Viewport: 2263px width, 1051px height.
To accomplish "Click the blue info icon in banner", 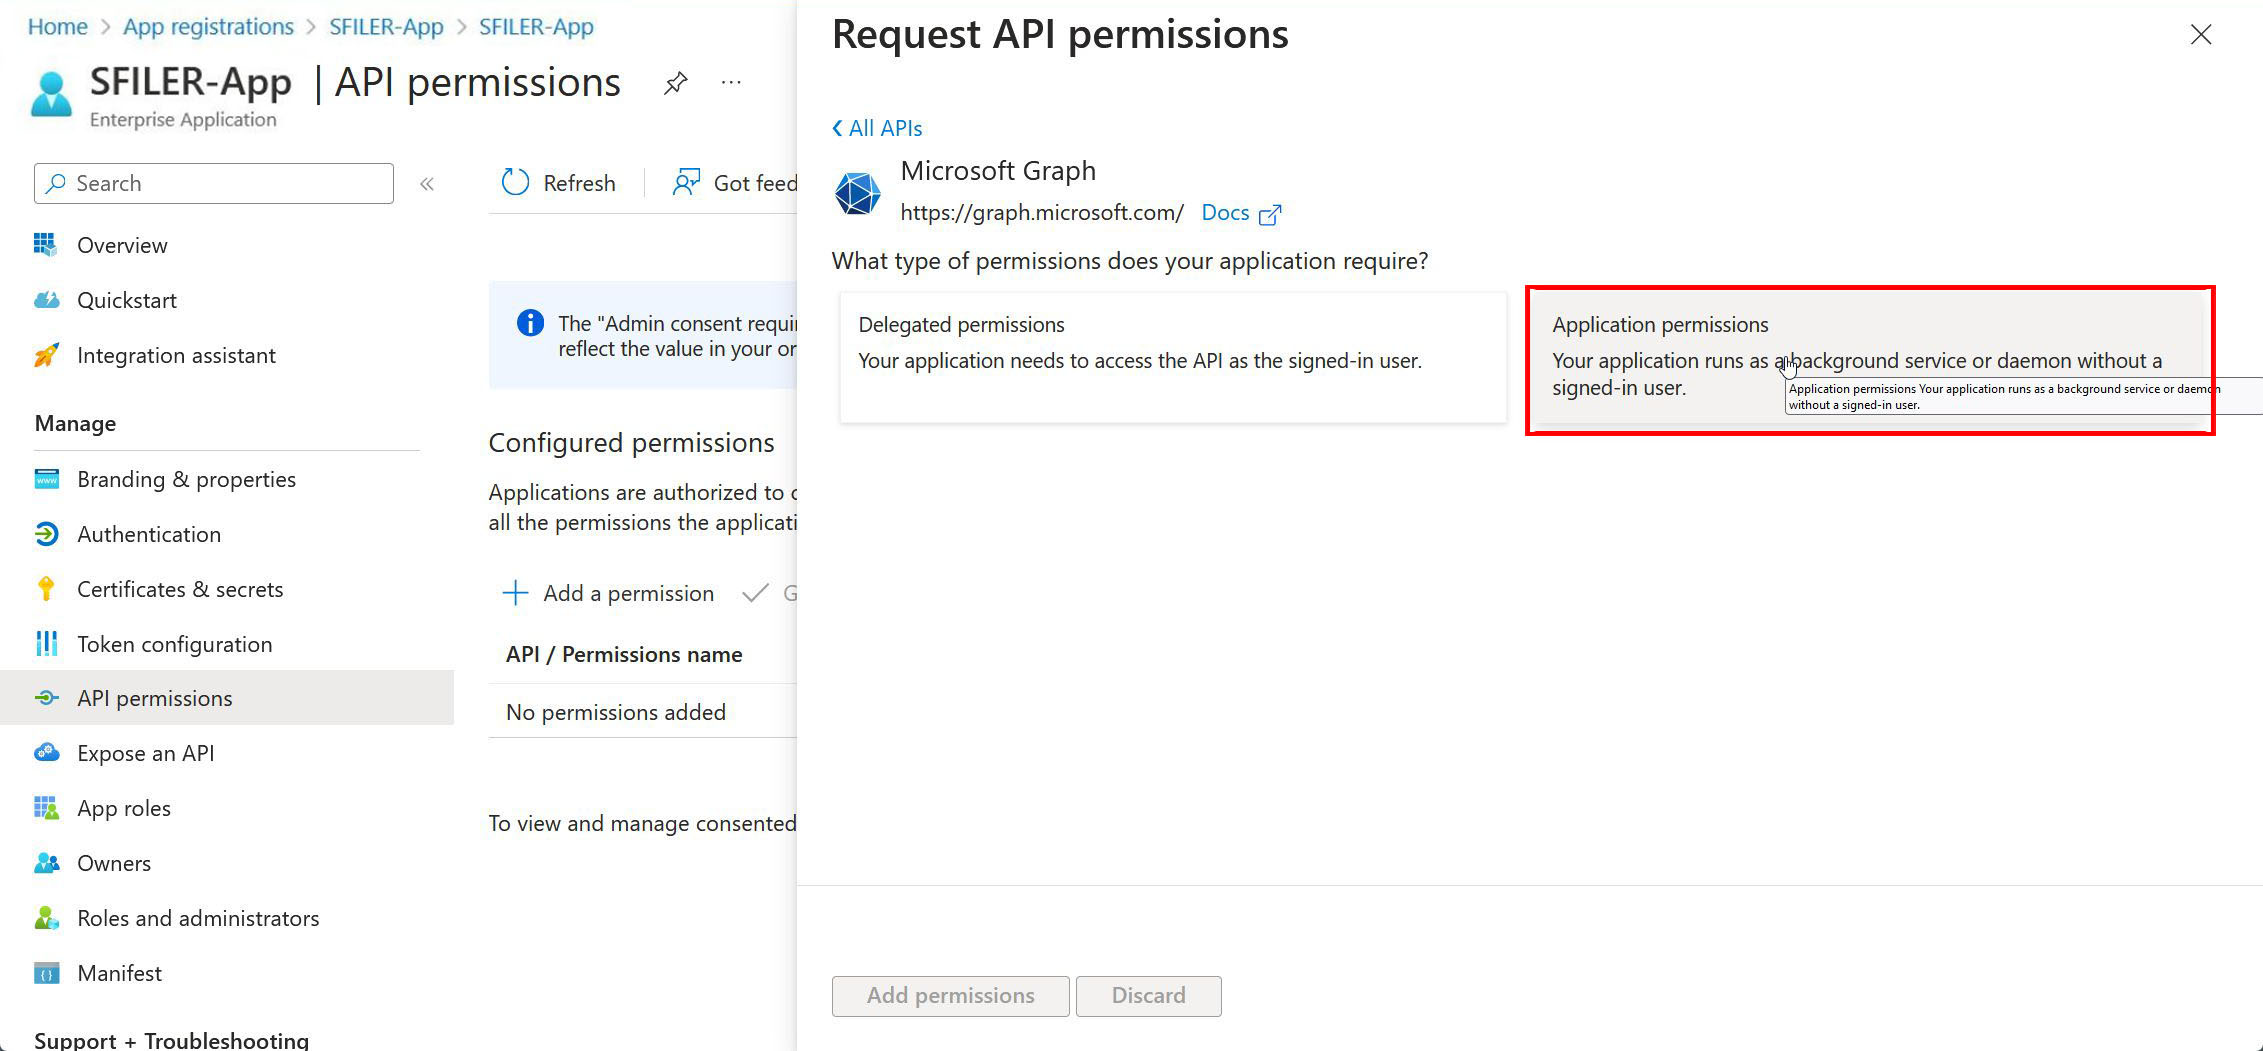I will tap(530, 323).
